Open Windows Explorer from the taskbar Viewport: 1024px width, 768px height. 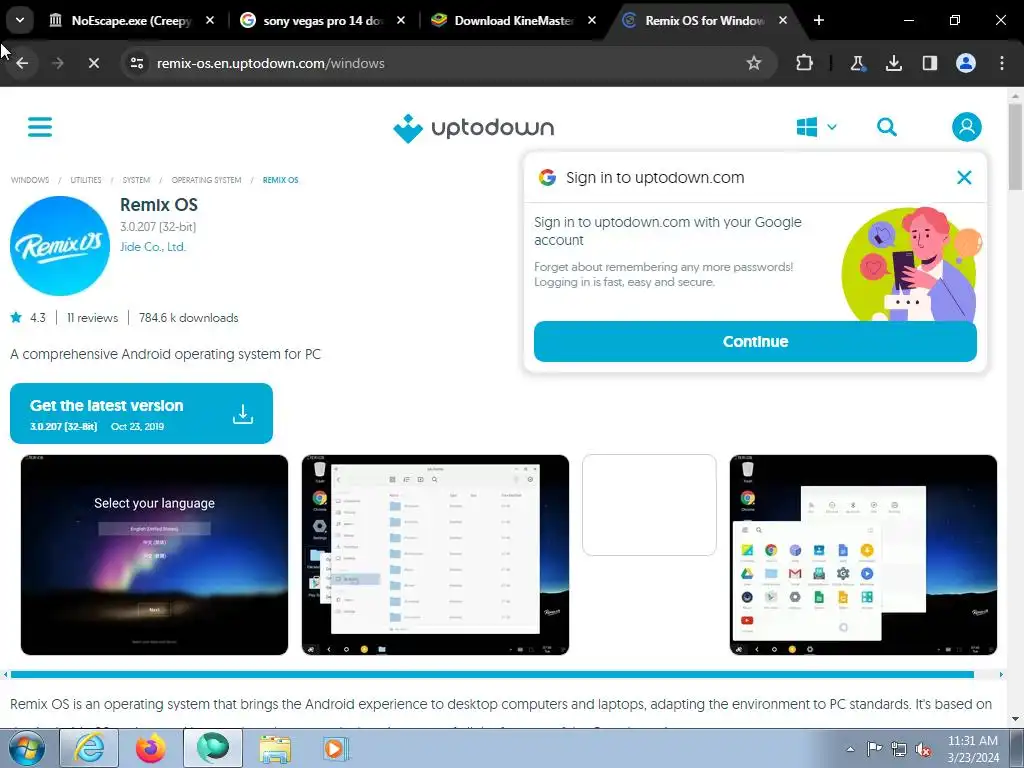click(x=276, y=748)
